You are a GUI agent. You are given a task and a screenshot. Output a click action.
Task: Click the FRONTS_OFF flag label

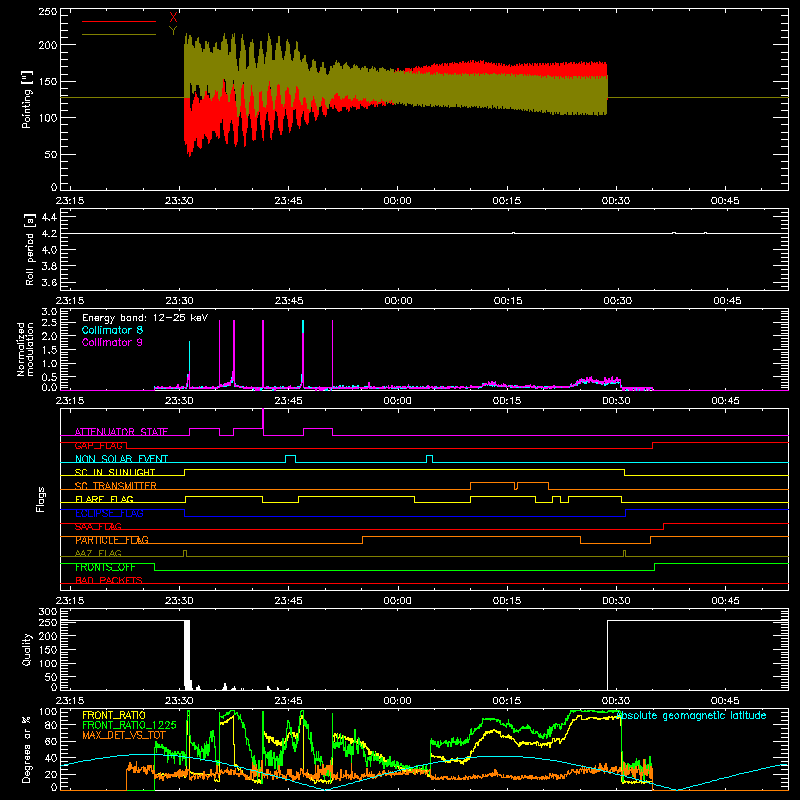105,567
